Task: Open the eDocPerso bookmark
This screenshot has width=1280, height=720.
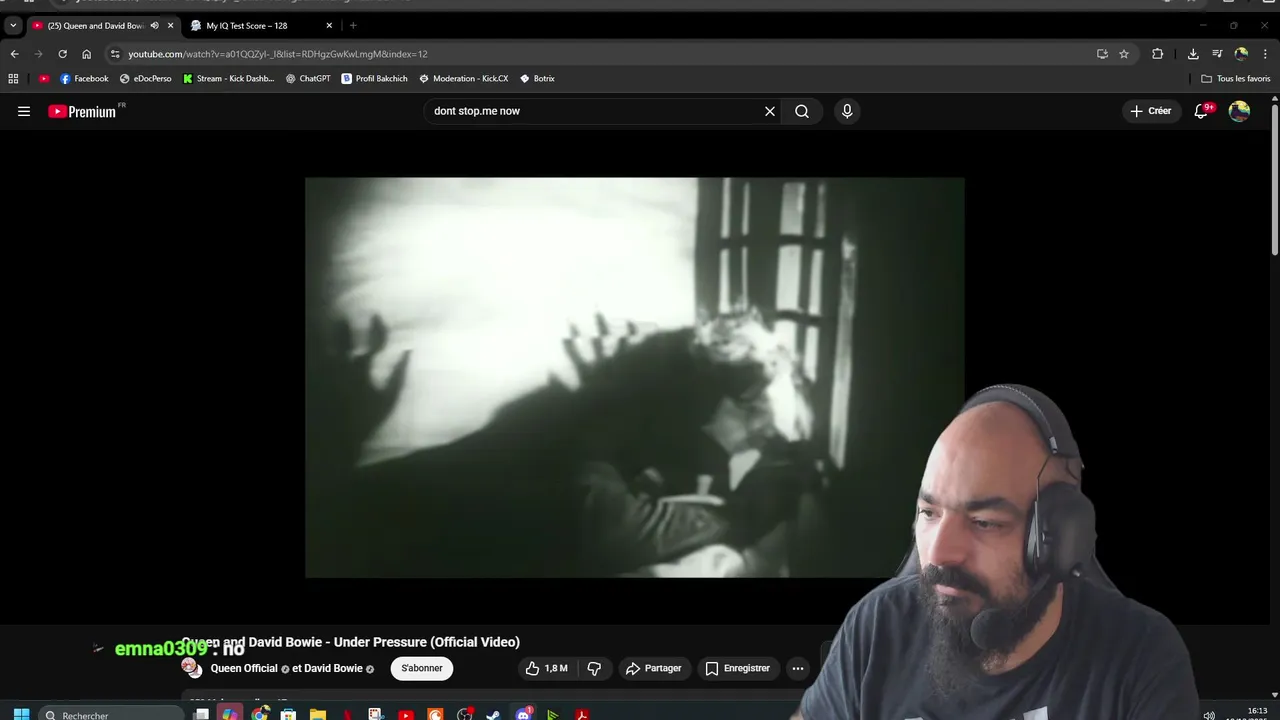Action: pyautogui.click(x=145, y=78)
